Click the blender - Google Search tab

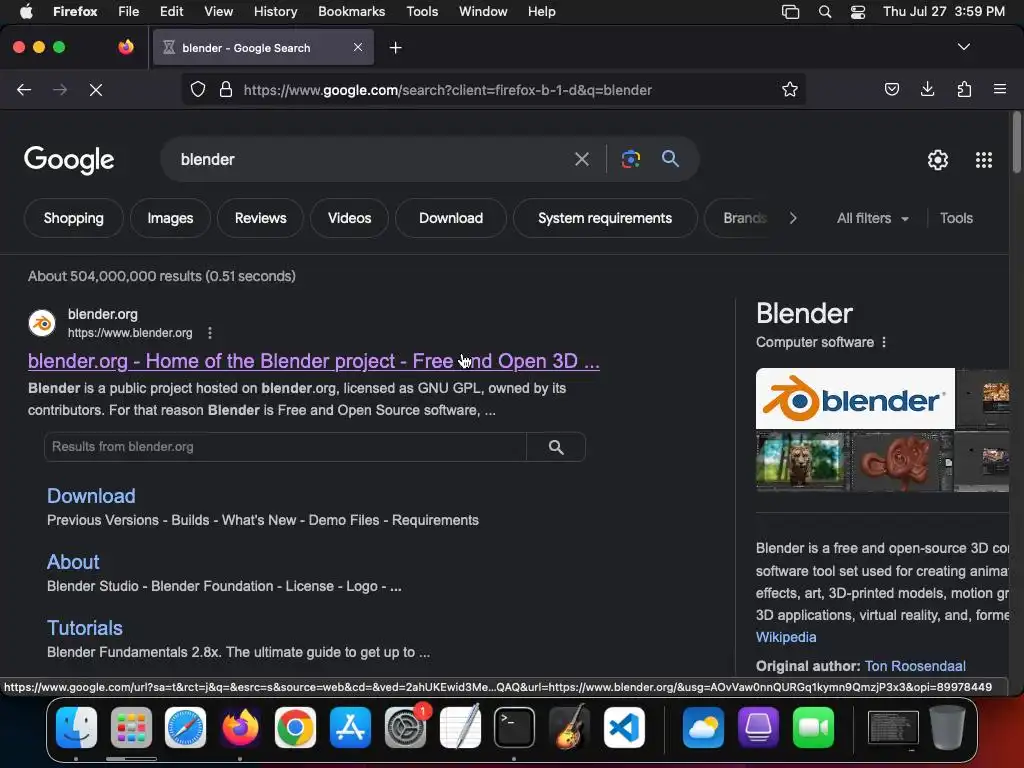click(x=263, y=48)
